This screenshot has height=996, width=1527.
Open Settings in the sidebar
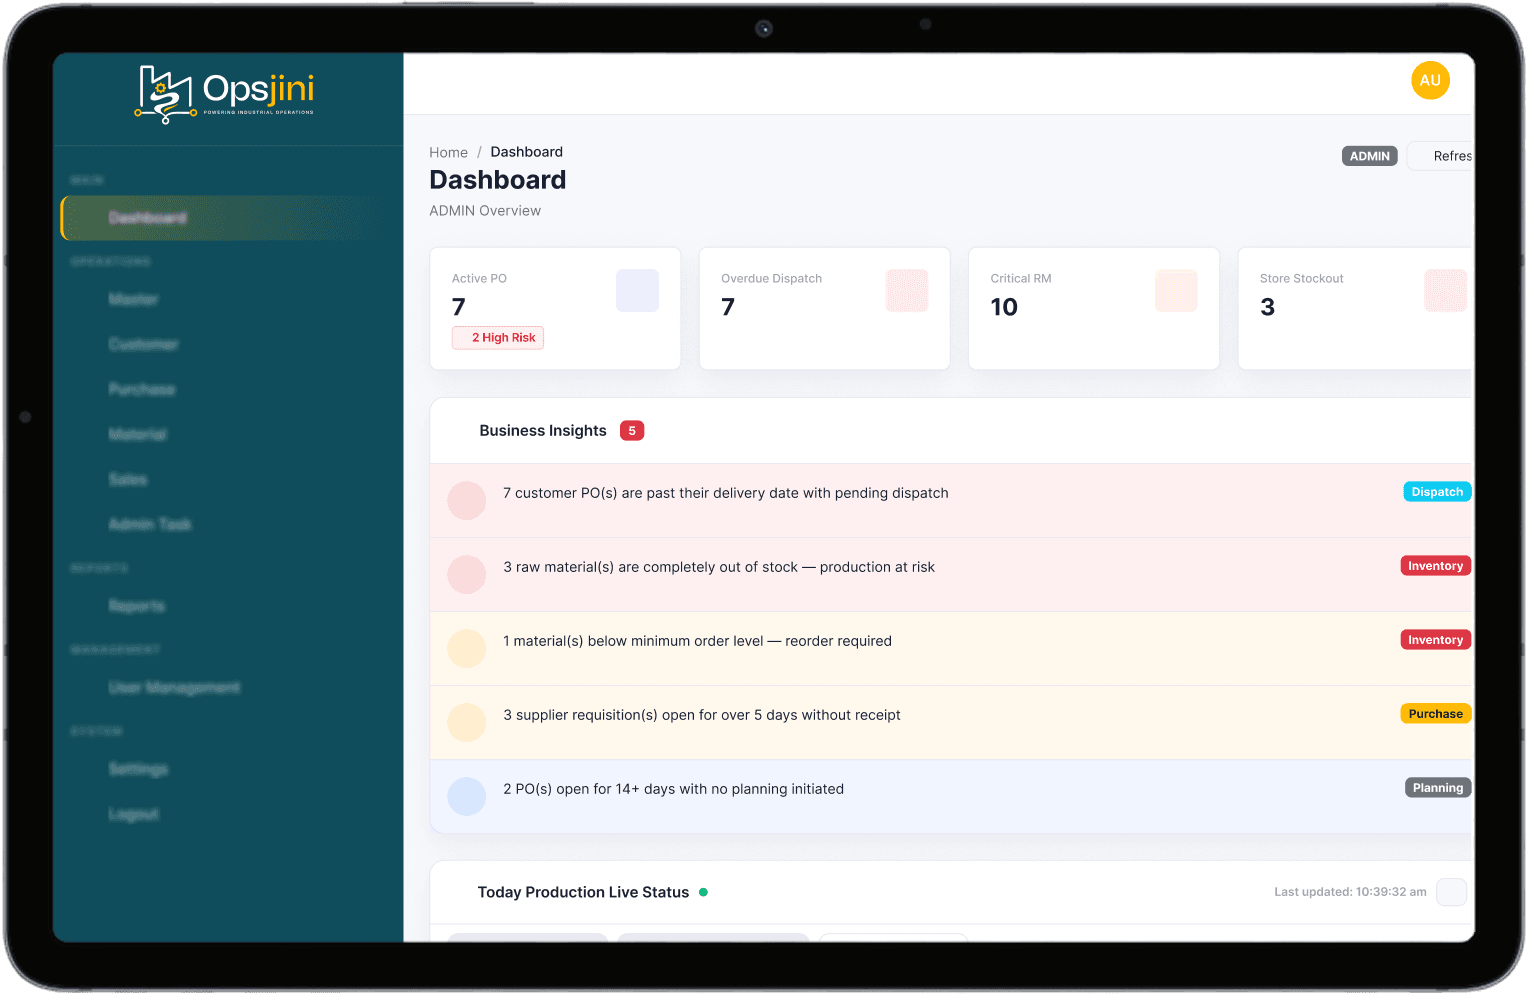click(139, 769)
